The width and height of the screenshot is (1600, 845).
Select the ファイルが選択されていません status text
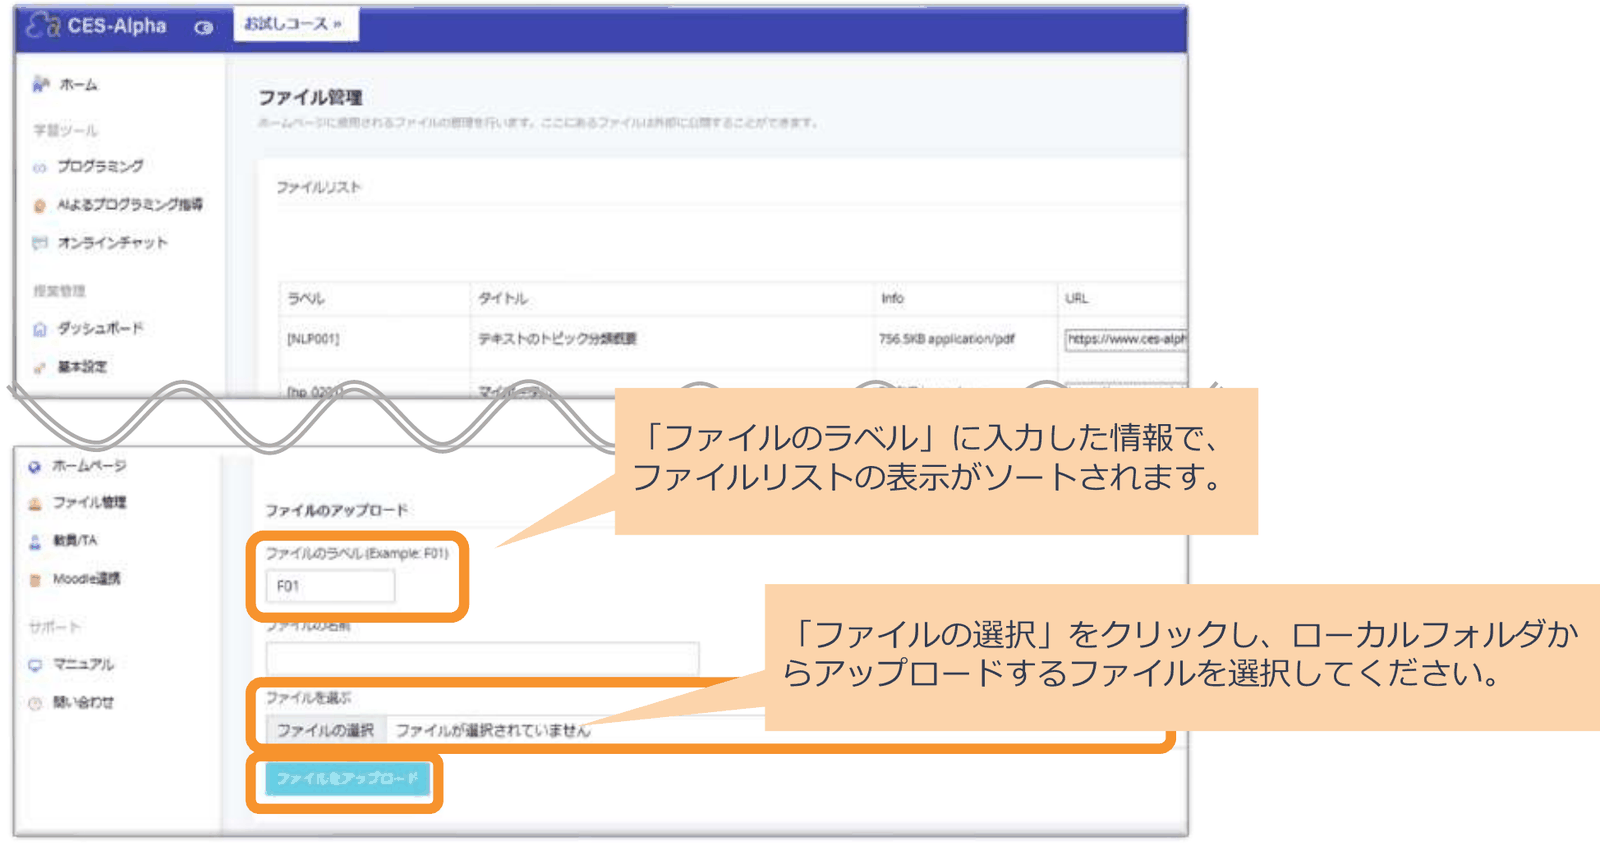493,731
